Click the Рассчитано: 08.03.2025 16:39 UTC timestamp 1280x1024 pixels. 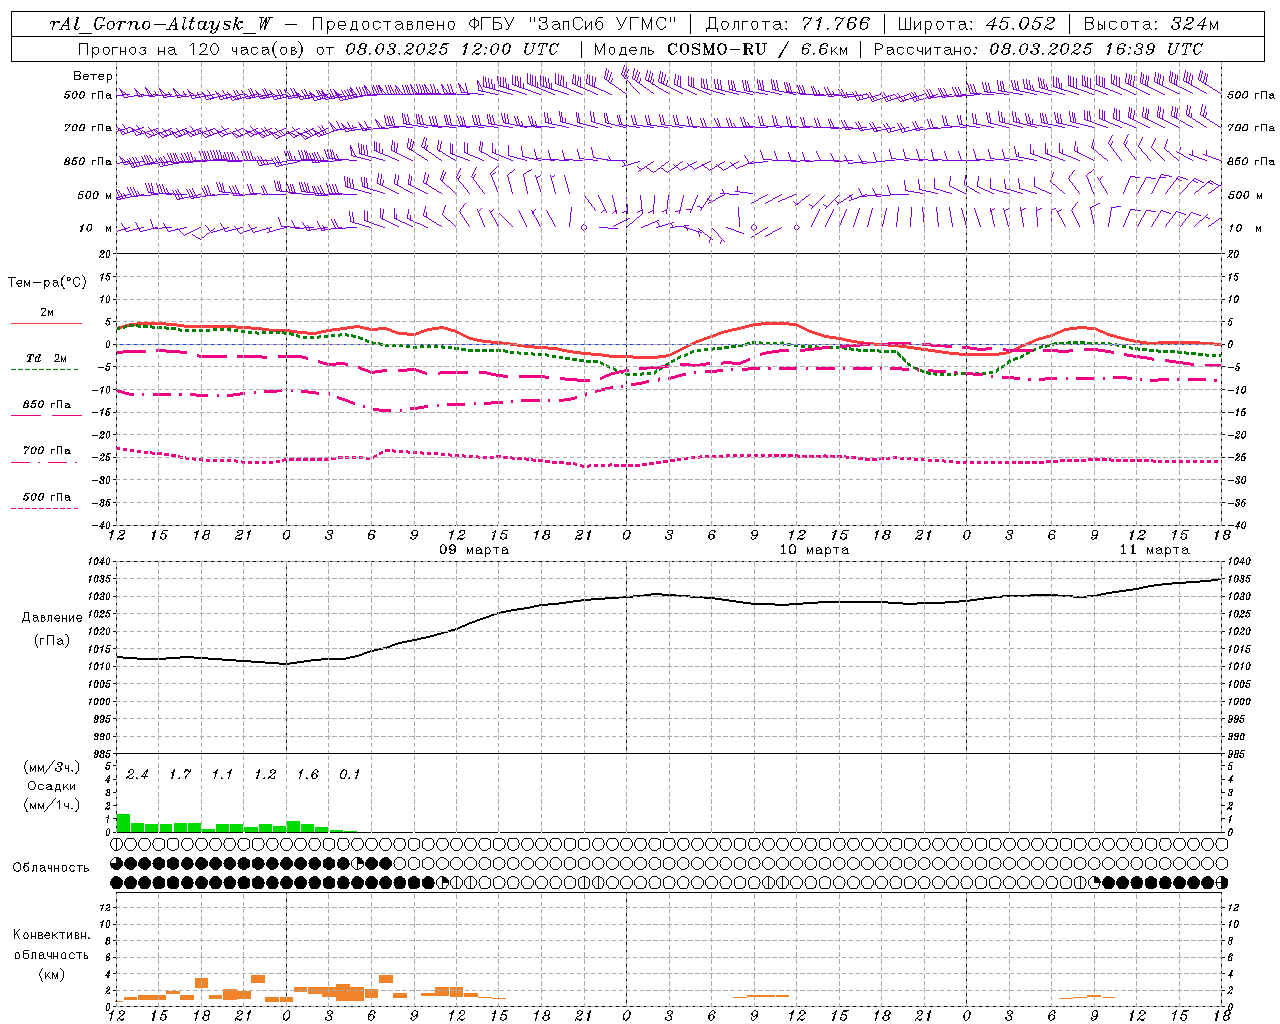[x=1038, y=49]
